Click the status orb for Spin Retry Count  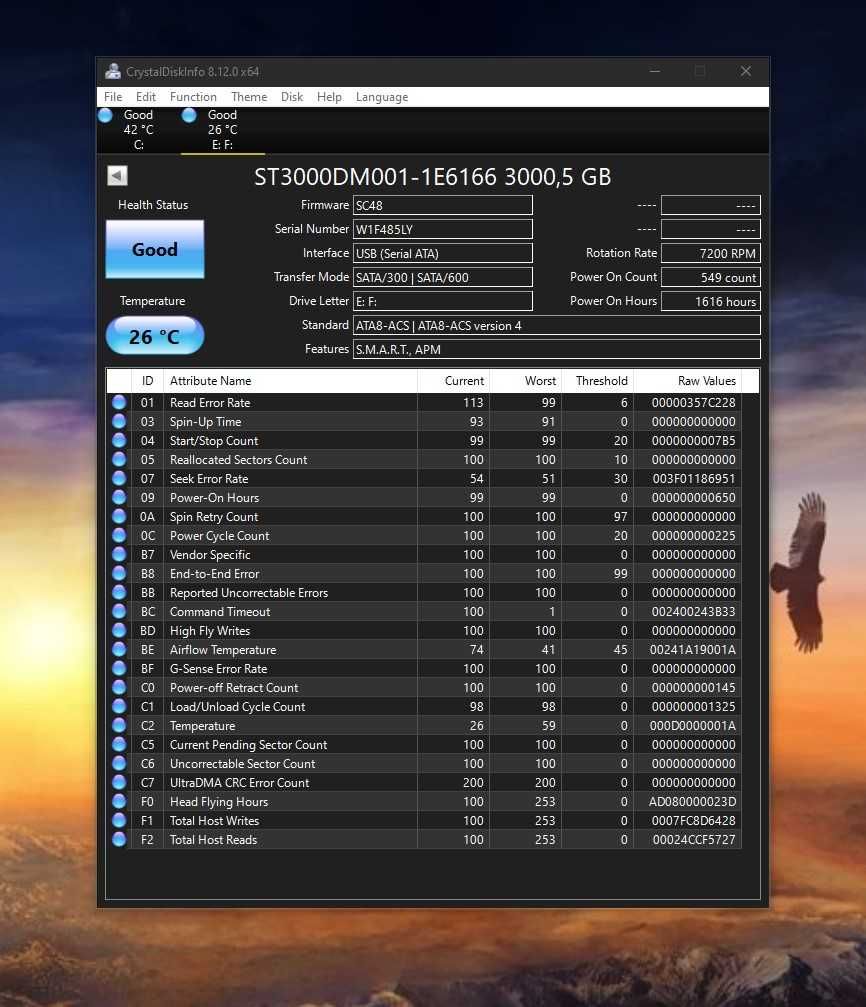(119, 516)
